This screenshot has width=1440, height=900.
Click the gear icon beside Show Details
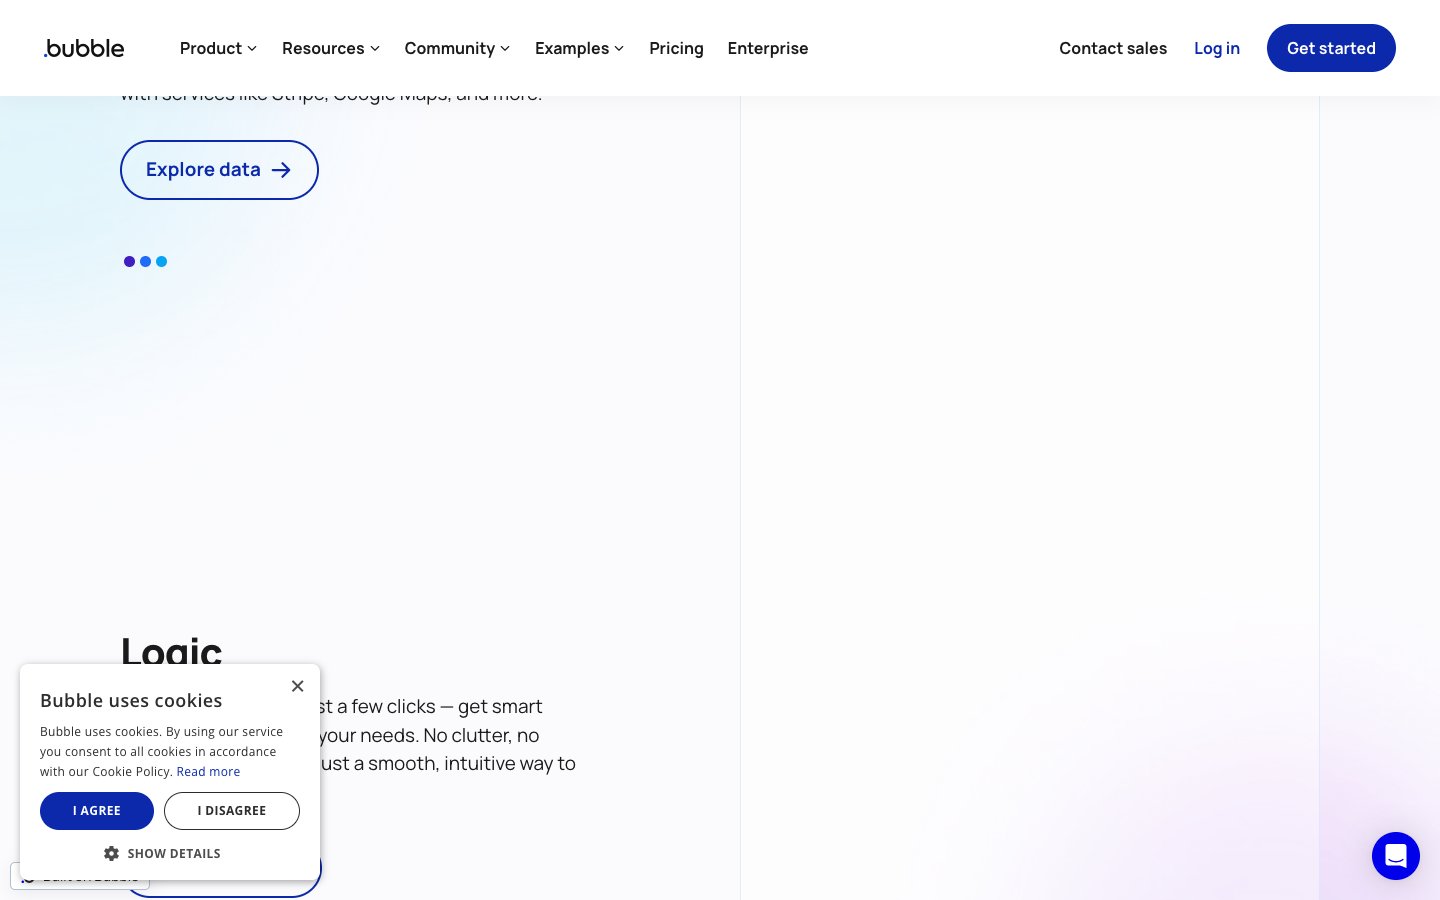point(111,853)
